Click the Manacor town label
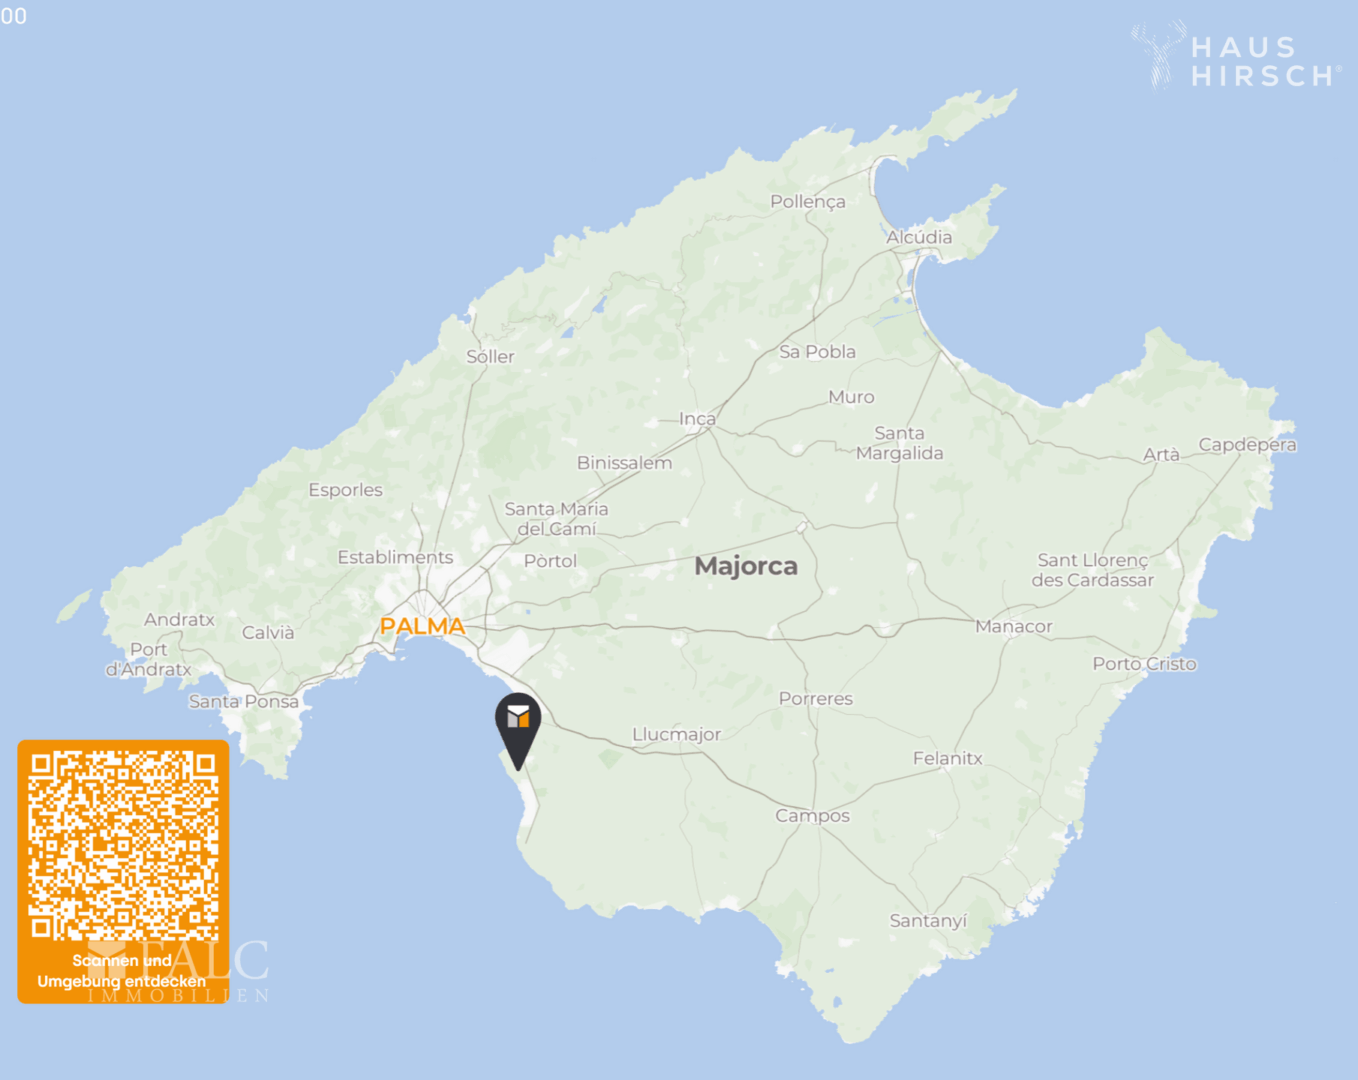 click(1014, 627)
